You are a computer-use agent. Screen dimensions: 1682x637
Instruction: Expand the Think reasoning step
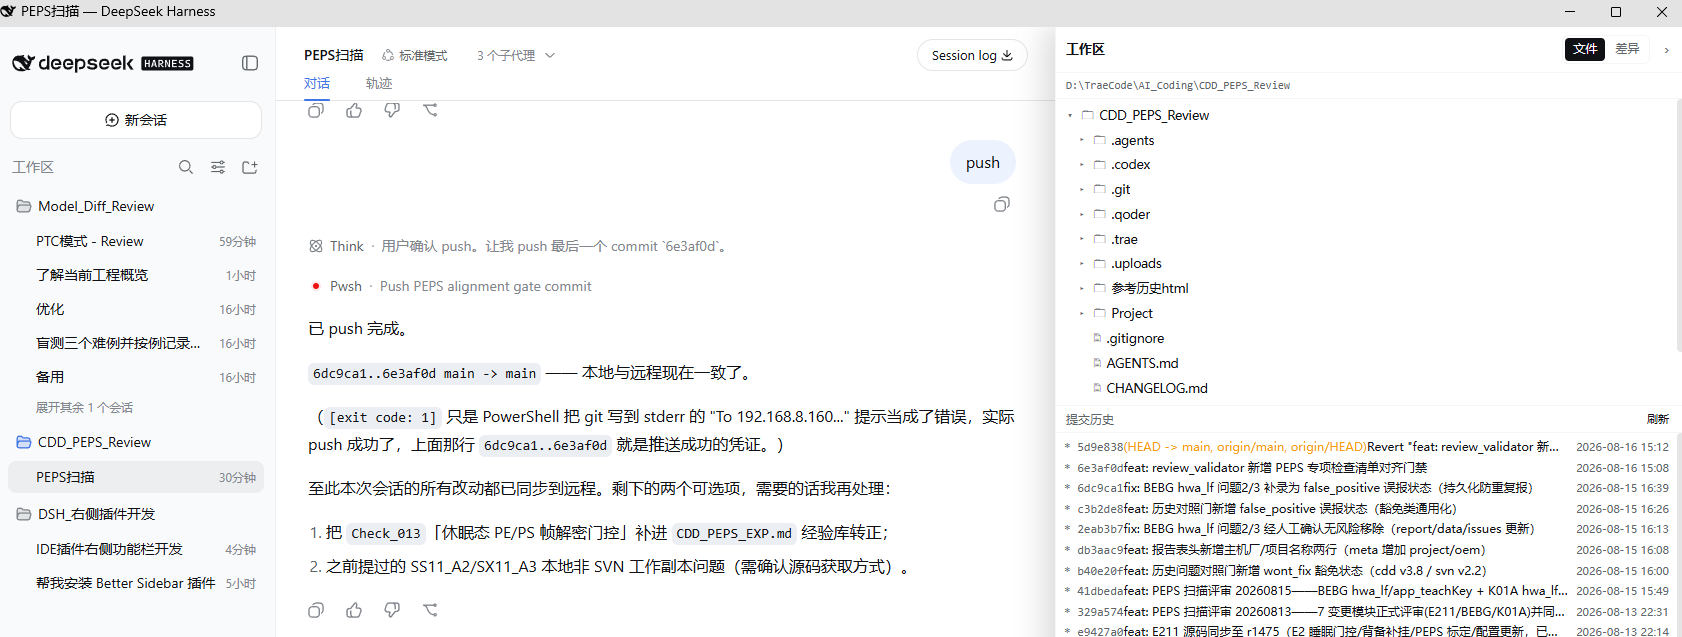point(518,246)
